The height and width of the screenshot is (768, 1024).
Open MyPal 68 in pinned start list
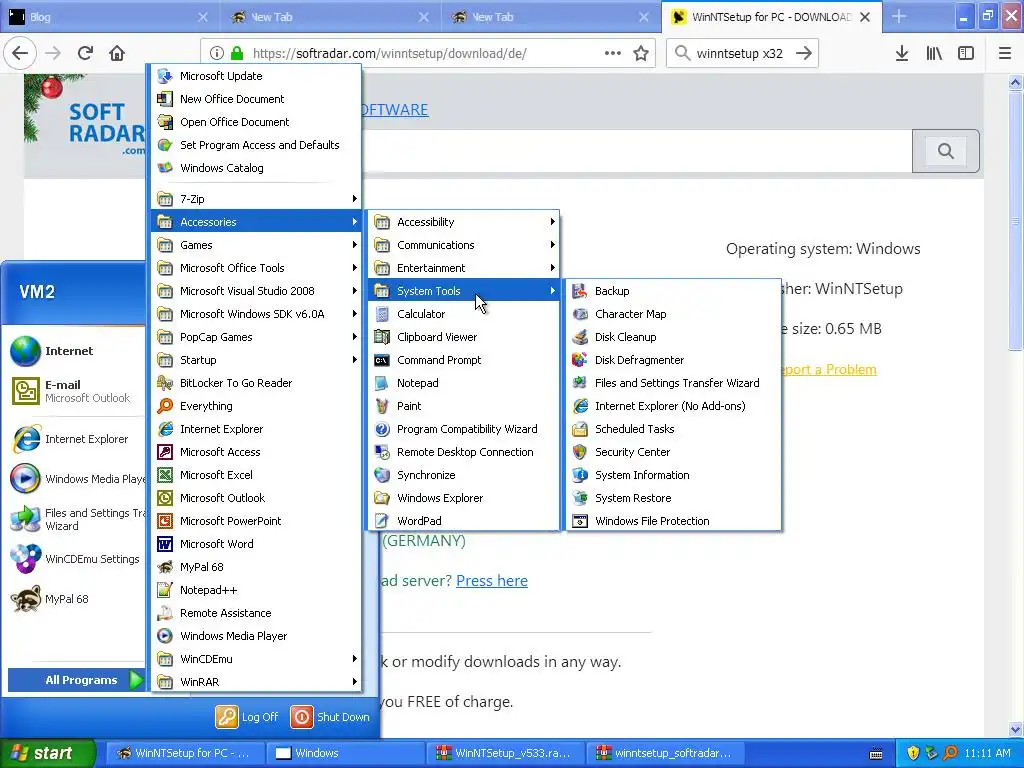(75, 599)
